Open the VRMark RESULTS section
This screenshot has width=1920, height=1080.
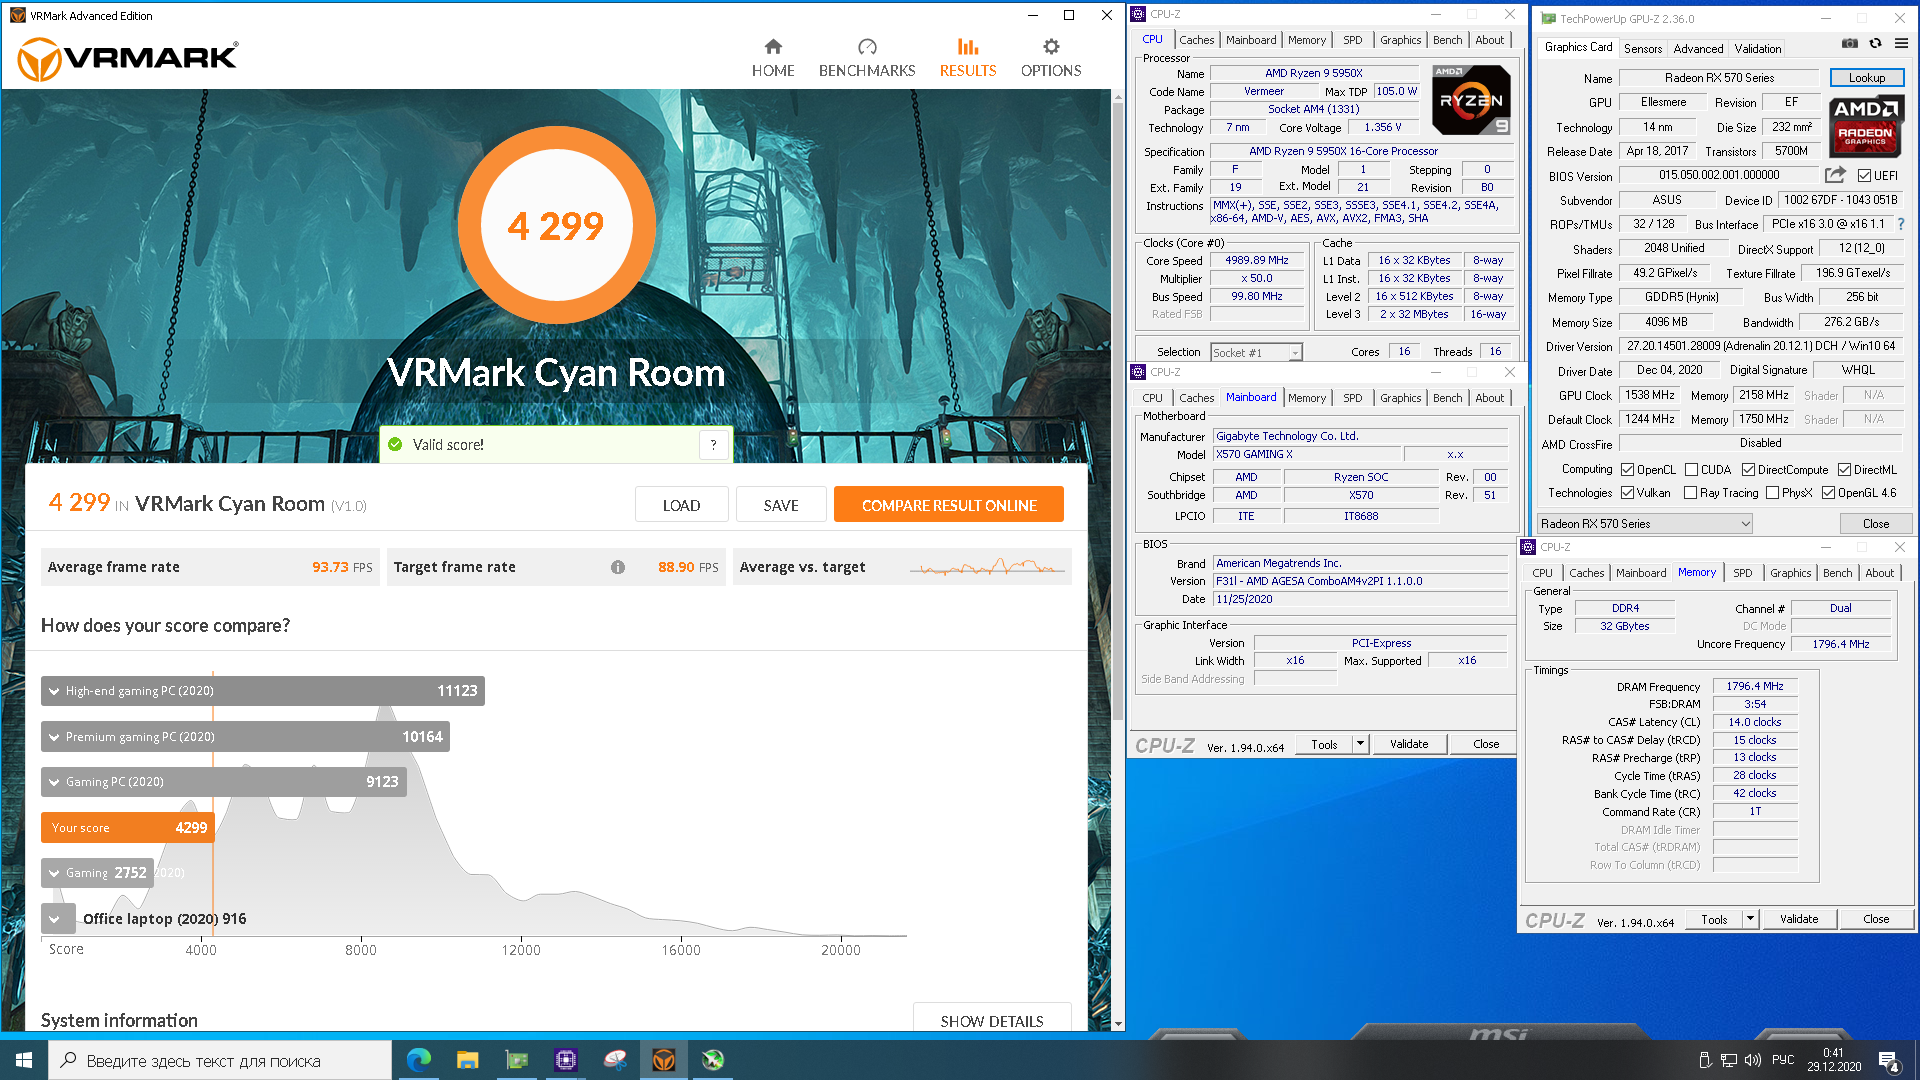click(967, 58)
